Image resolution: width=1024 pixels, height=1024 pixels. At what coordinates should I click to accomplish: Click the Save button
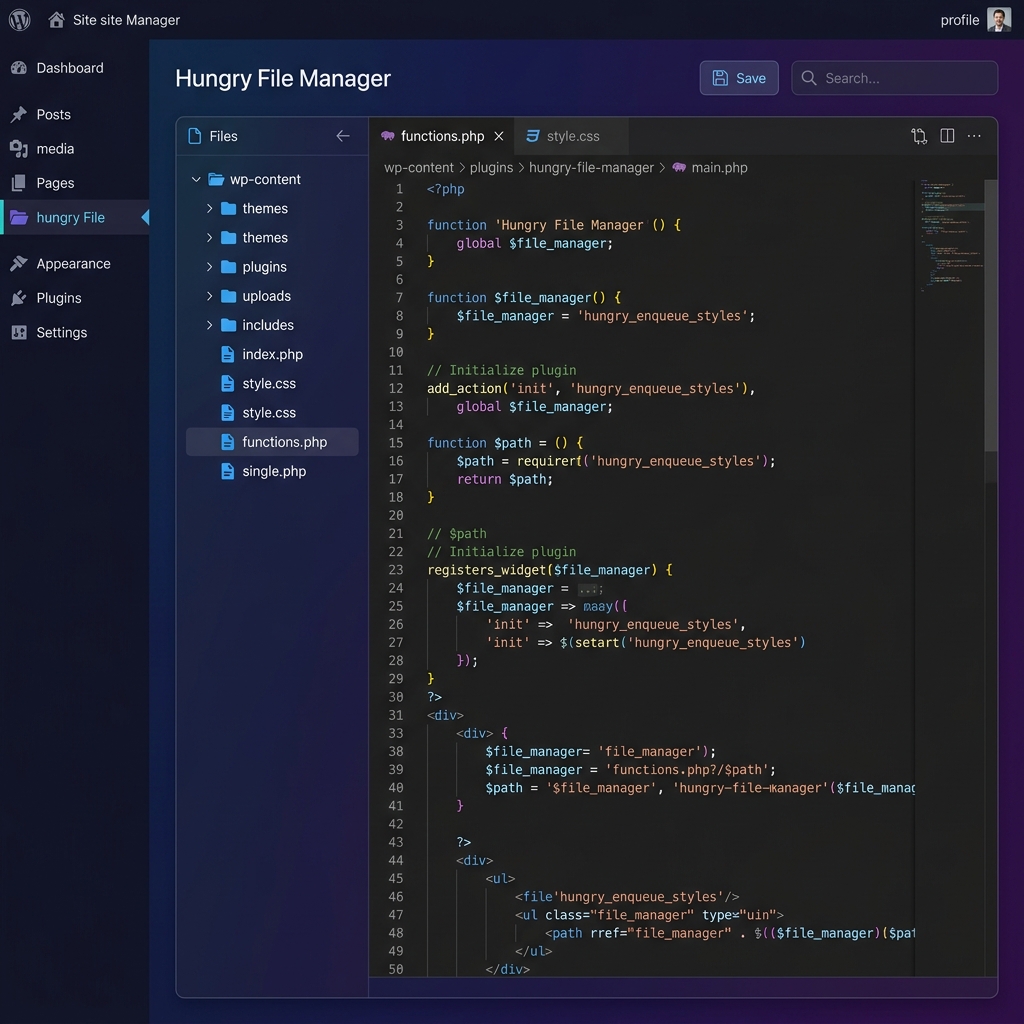[x=739, y=78]
